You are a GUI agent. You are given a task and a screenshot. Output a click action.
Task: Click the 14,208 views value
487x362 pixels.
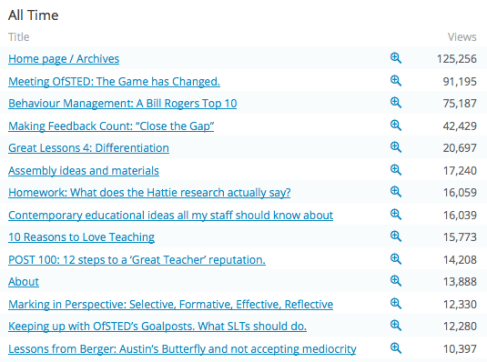[460, 260]
